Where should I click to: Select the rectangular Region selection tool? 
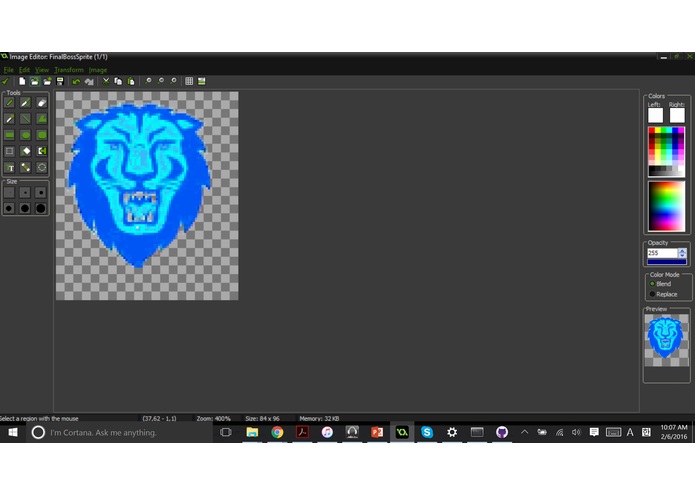tap(9, 151)
